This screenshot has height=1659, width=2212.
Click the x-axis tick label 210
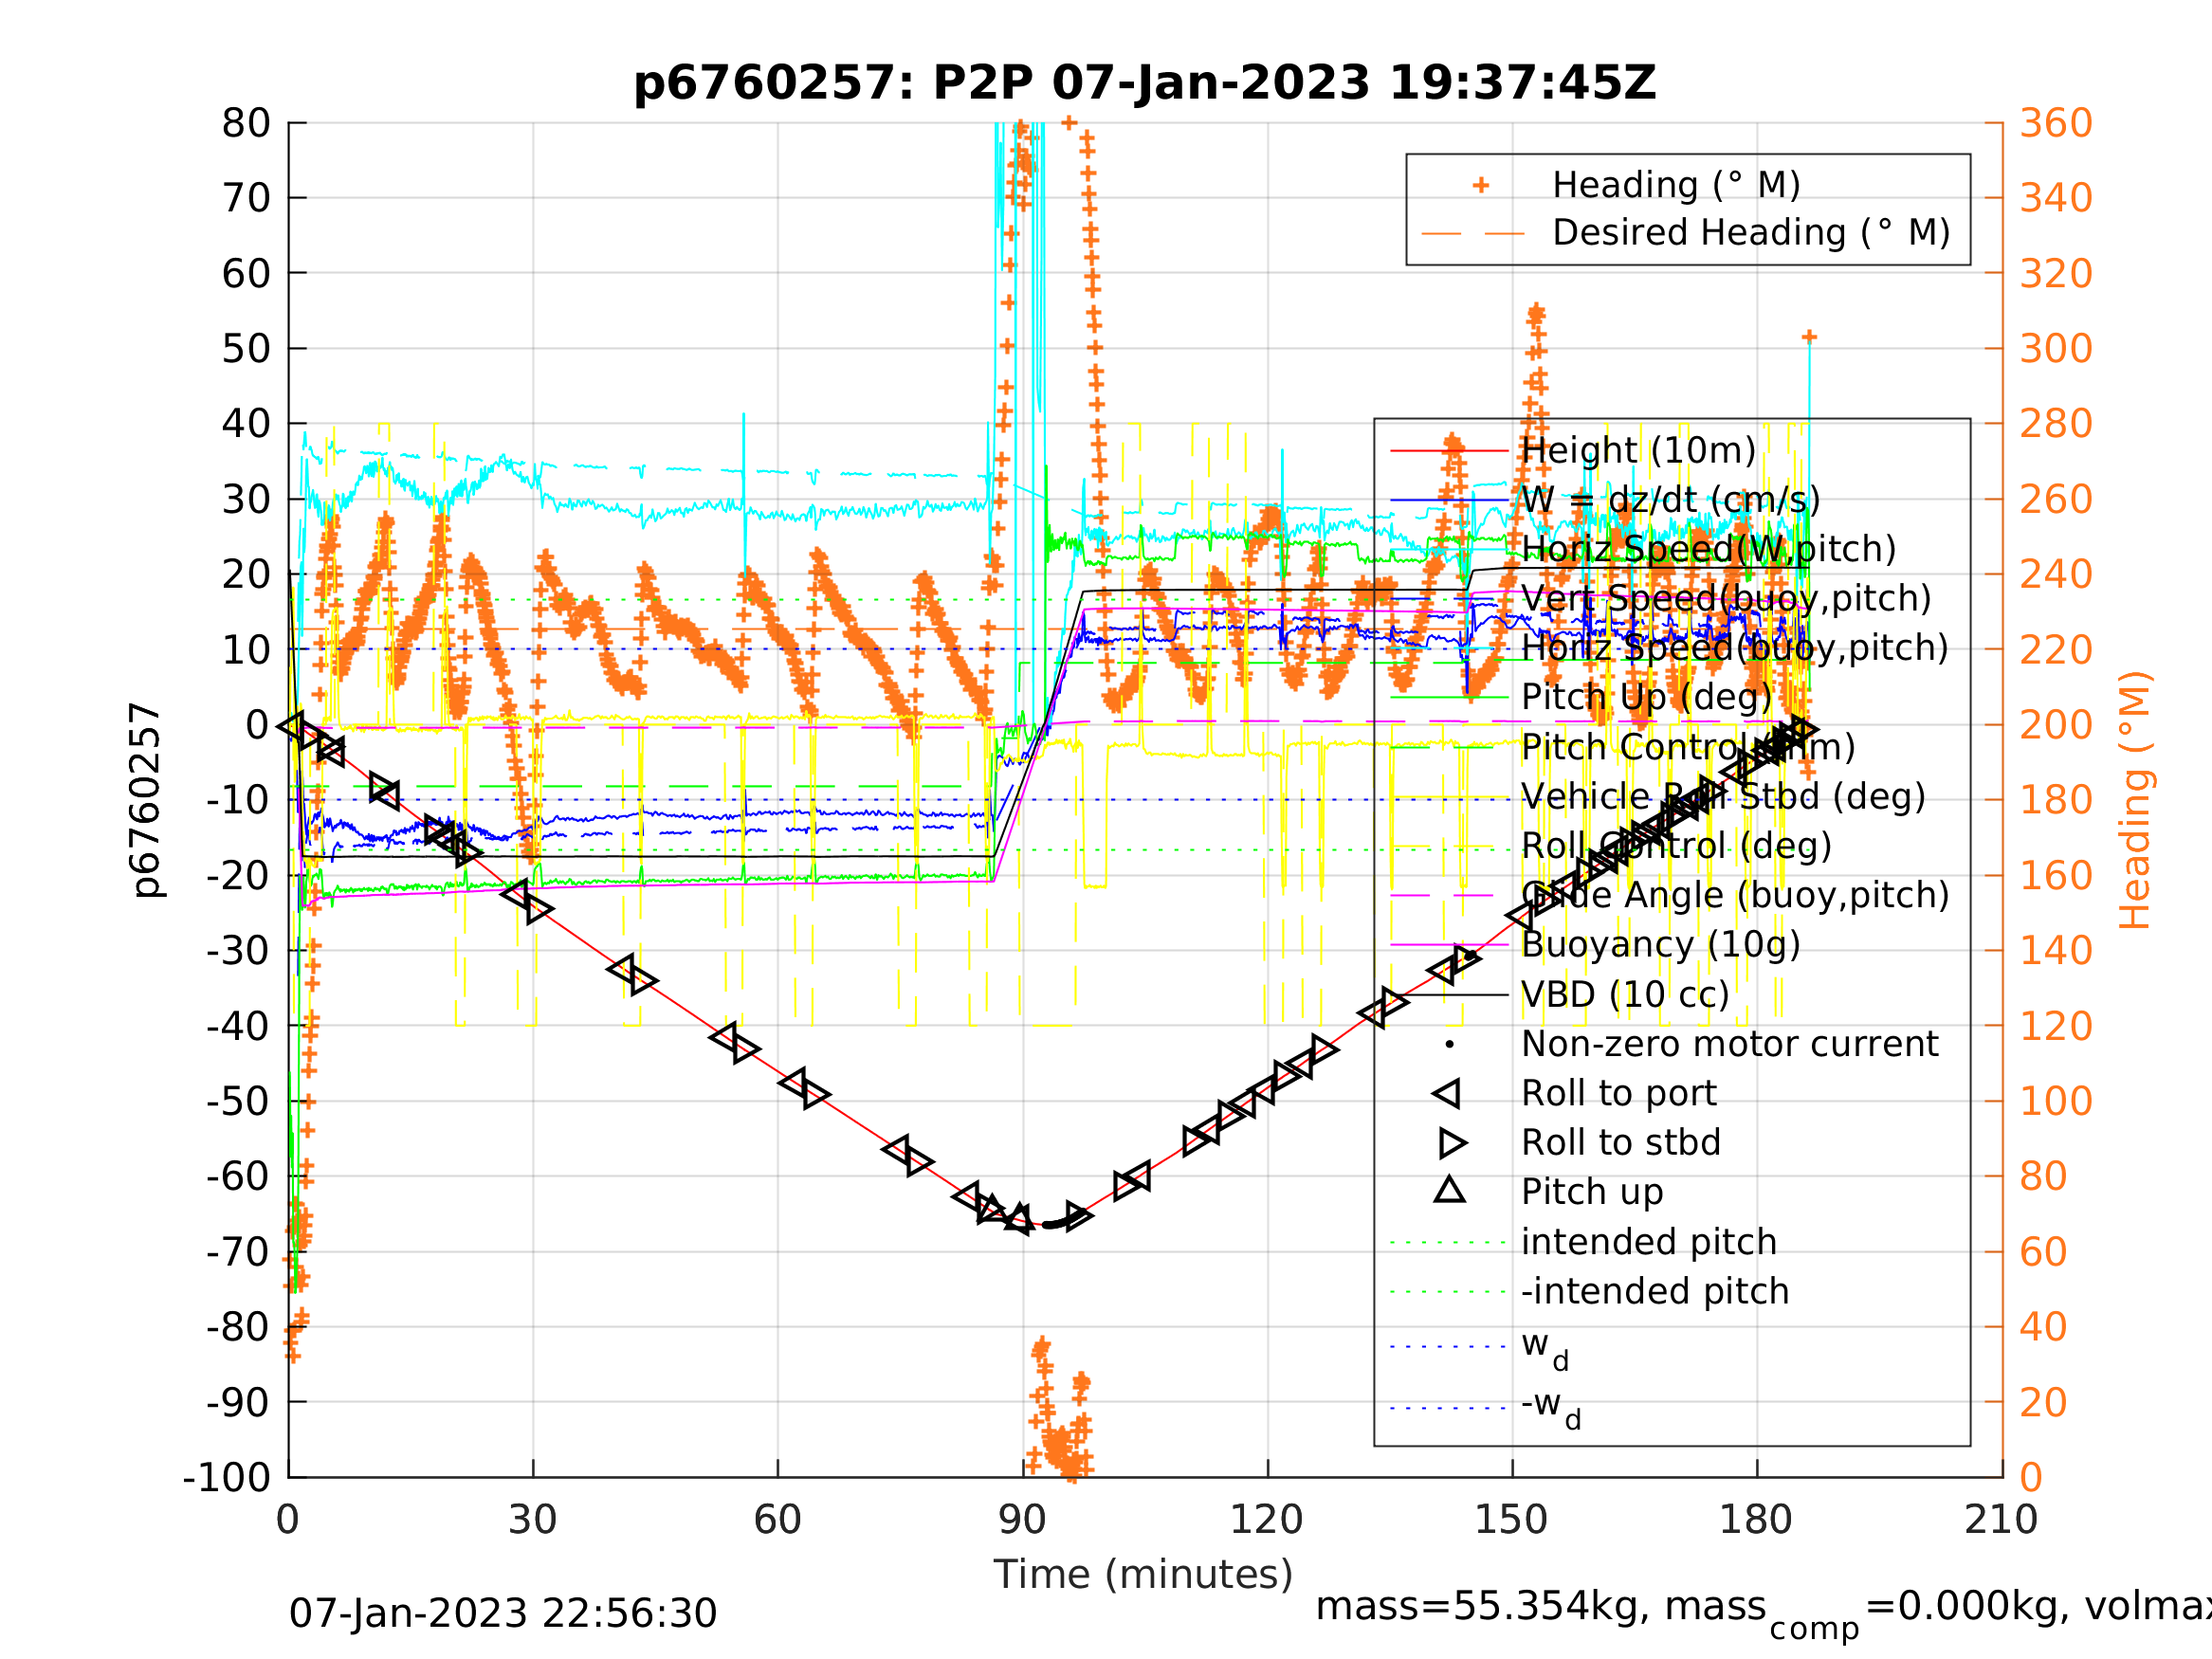tap(2001, 1520)
